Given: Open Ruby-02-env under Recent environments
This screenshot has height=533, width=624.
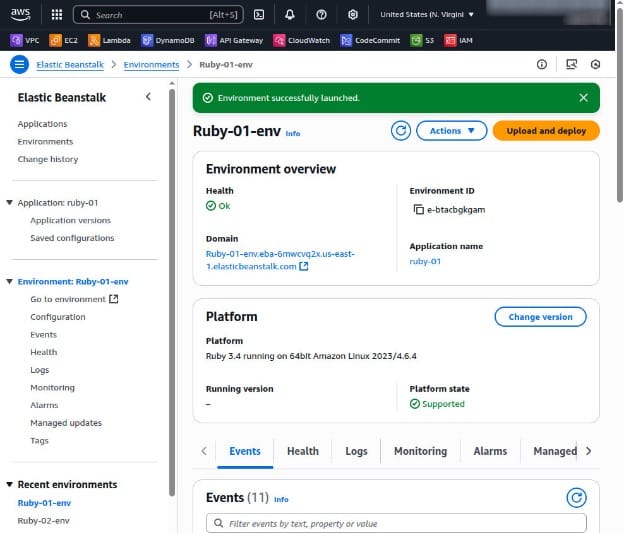Looking at the screenshot, I should [43, 521].
